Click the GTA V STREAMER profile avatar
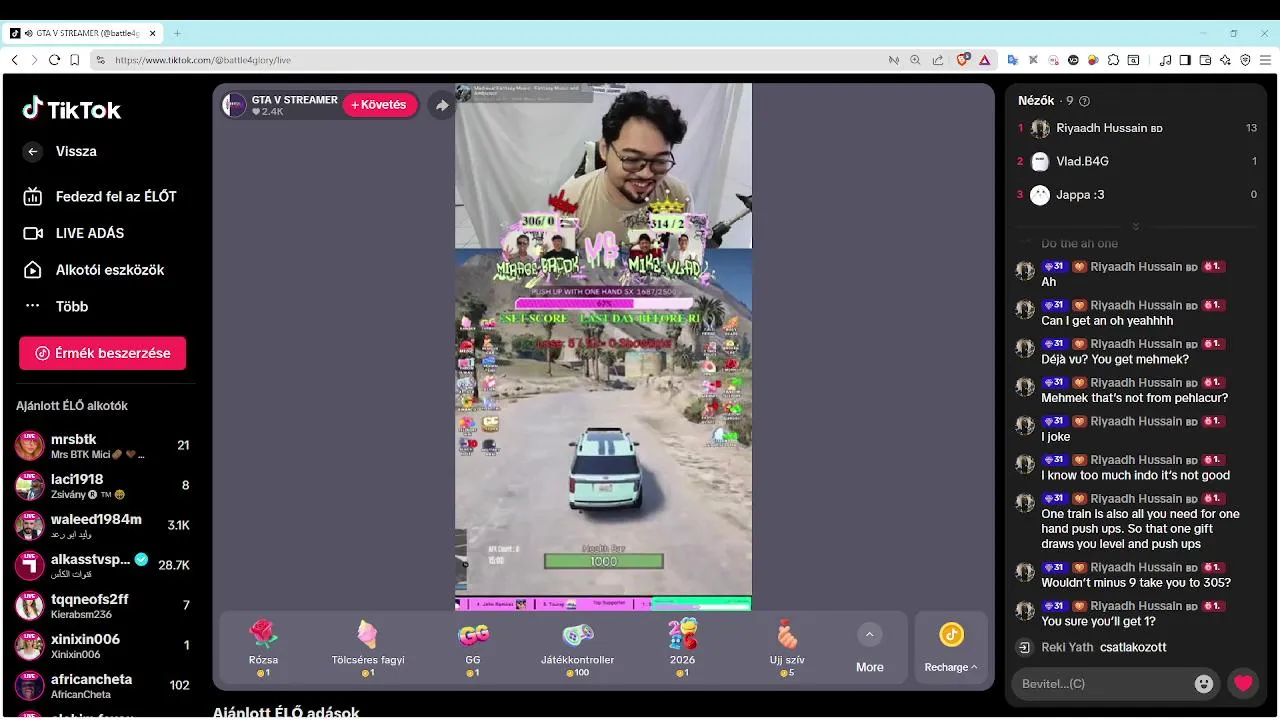The image size is (1280, 720). (x=234, y=105)
